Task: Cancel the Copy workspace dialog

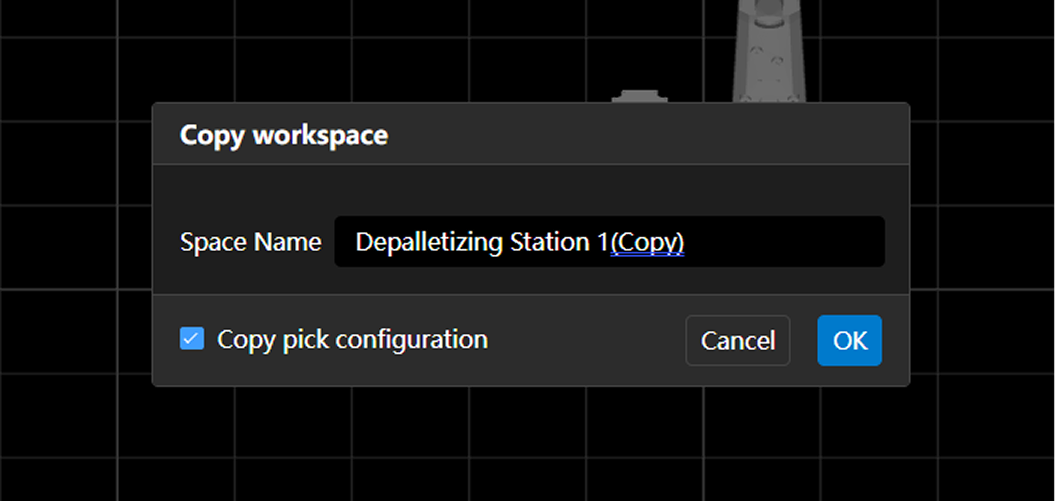Action: 737,340
